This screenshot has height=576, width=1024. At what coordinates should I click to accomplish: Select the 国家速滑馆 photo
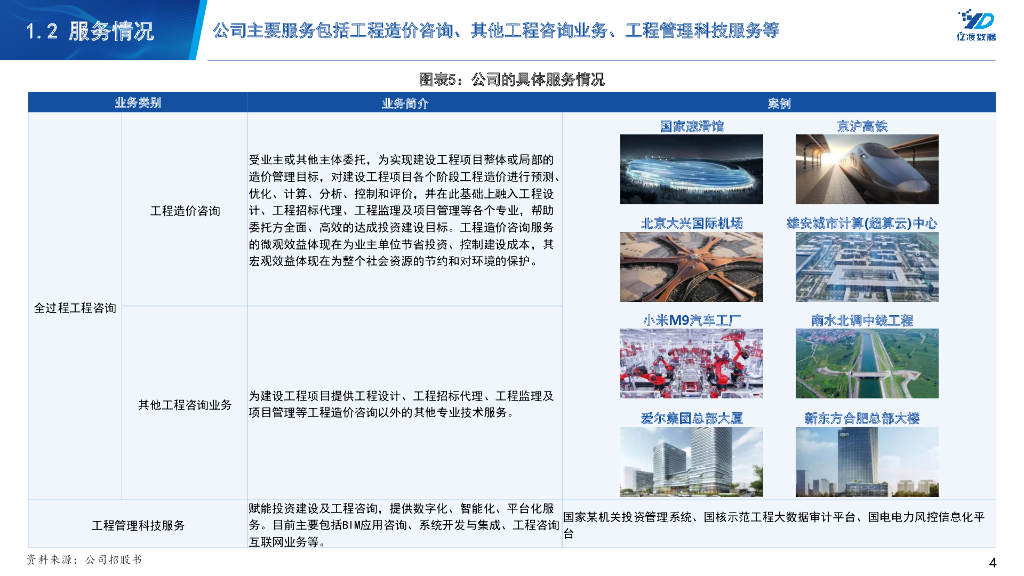click(x=691, y=169)
